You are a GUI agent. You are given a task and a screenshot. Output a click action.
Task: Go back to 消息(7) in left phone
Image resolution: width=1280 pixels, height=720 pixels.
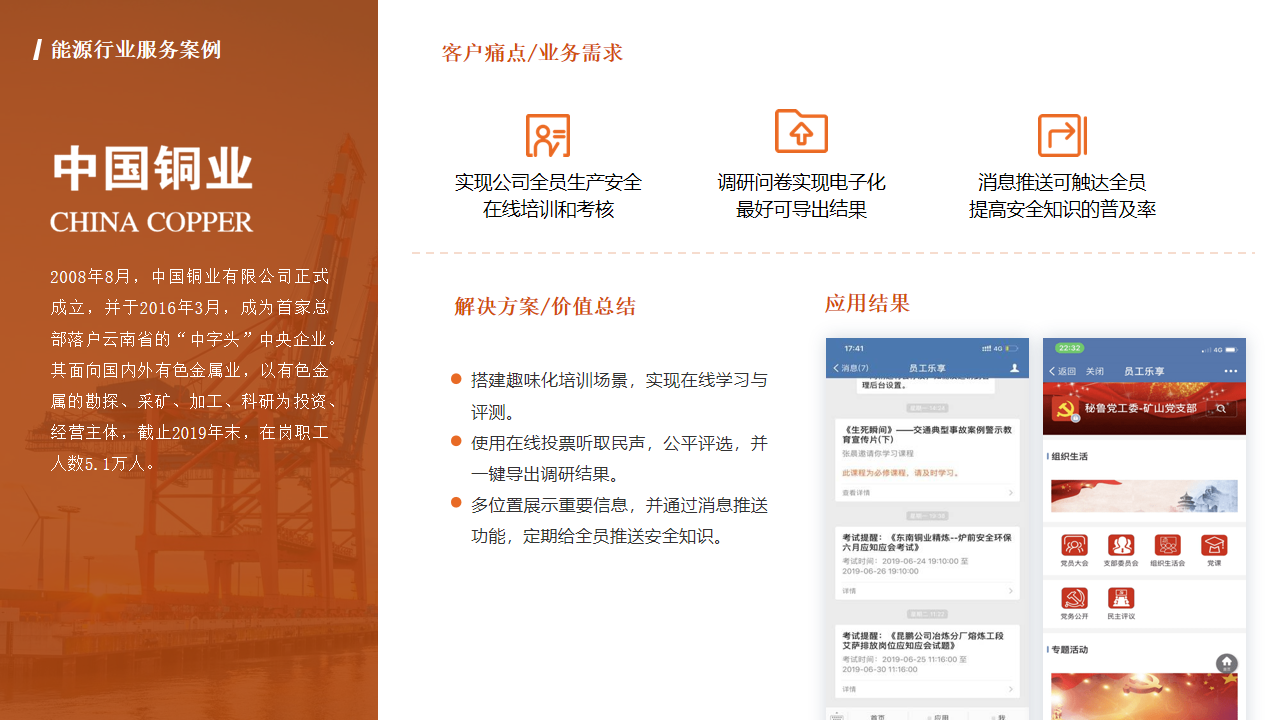click(x=852, y=368)
